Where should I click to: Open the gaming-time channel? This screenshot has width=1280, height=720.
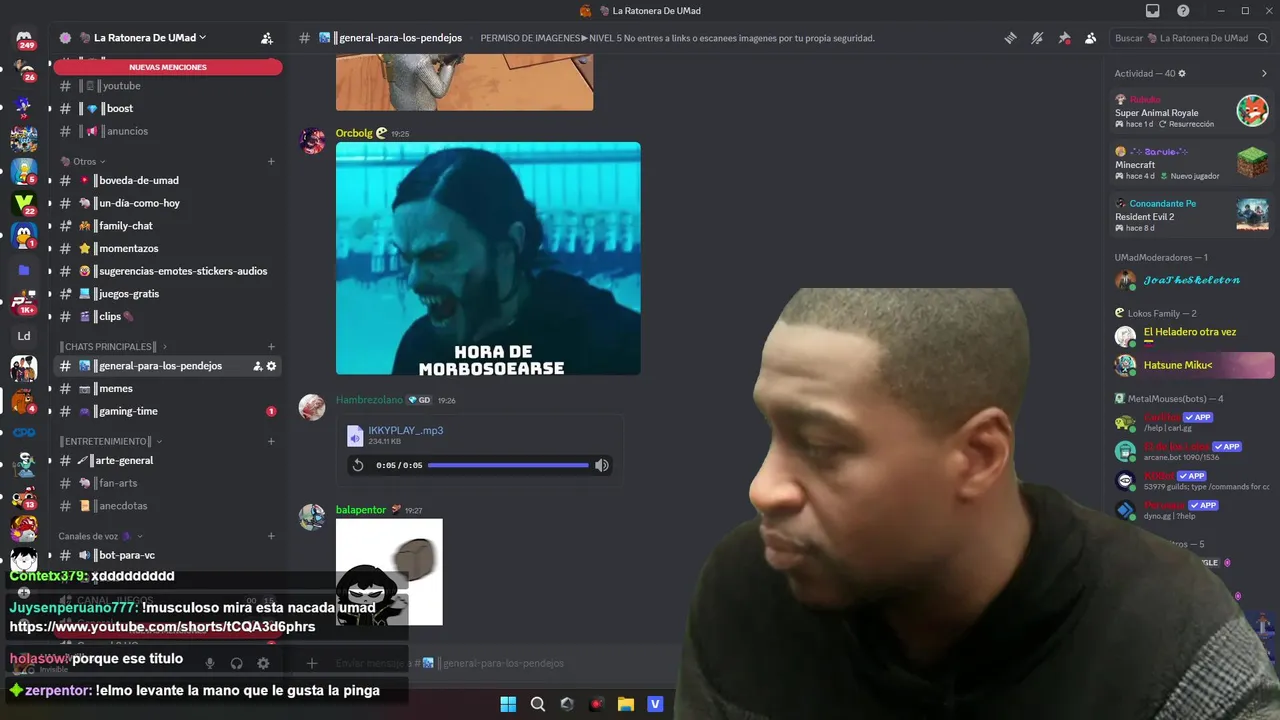point(166,411)
